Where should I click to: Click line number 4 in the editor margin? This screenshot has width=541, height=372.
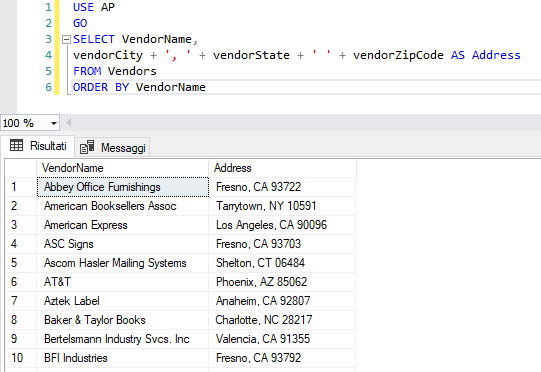(48, 55)
